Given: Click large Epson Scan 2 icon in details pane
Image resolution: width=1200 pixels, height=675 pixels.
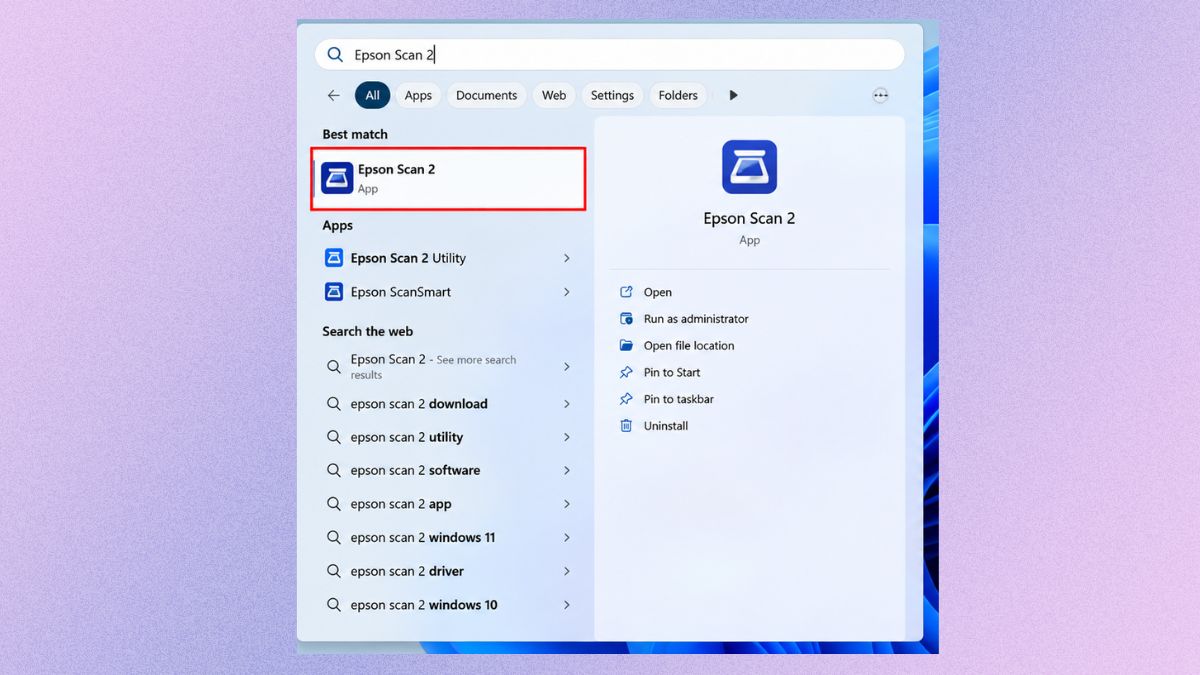Looking at the screenshot, I should 749,167.
